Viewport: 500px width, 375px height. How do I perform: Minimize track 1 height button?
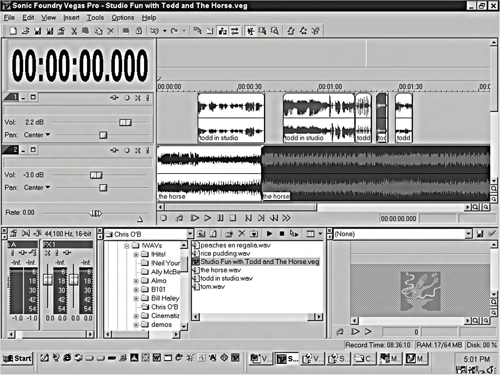23,97
